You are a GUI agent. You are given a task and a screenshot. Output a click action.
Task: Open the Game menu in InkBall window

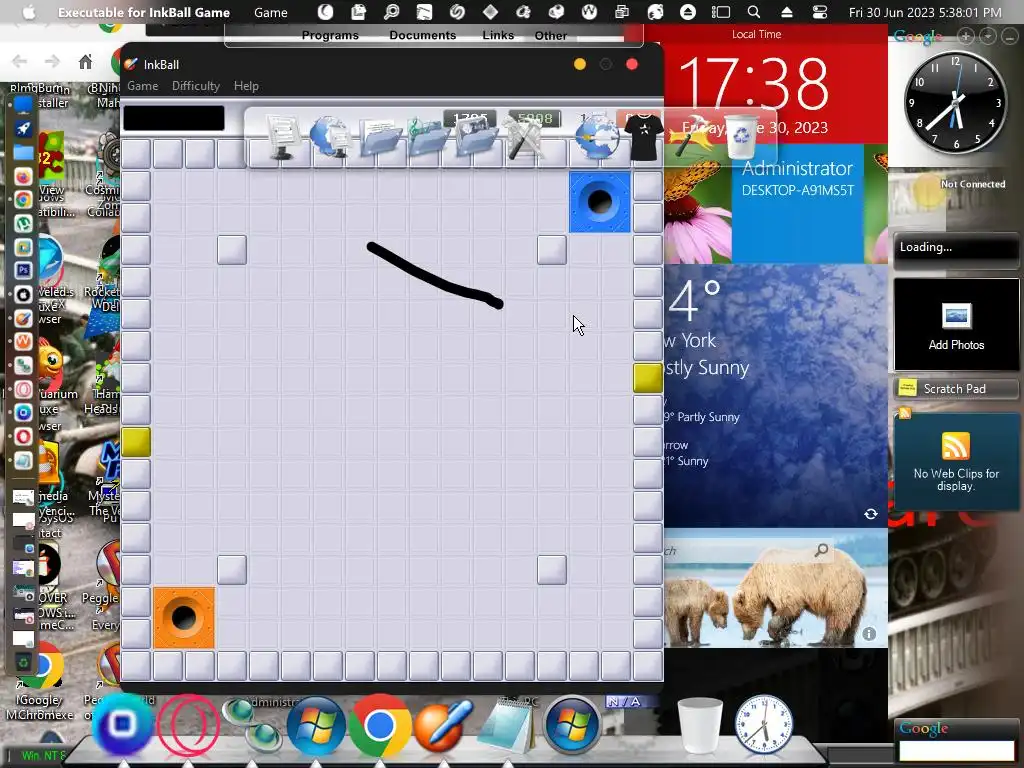point(142,86)
